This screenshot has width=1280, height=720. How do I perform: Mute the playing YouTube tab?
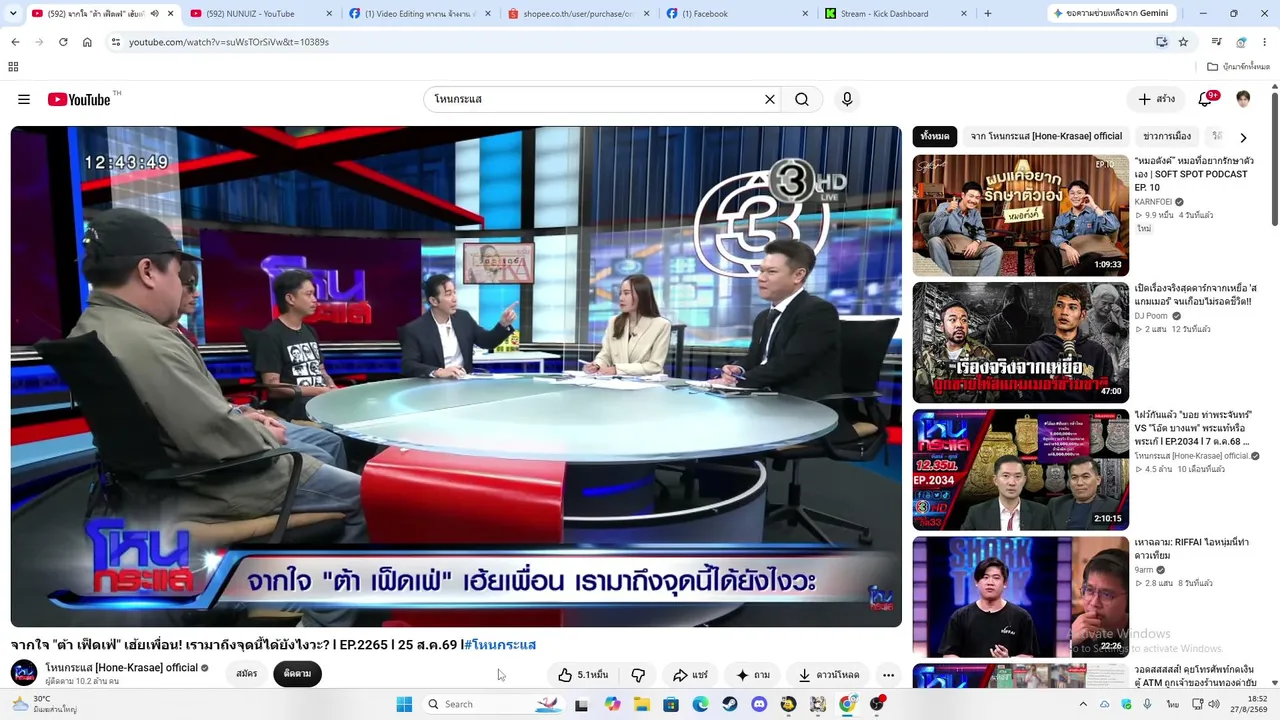[154, 14]
